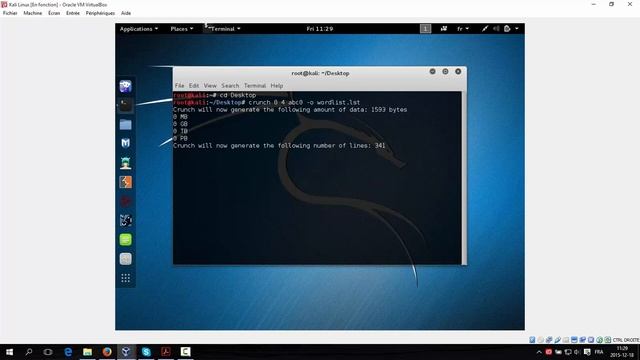Click the terminal title bar root@kali: ~/Desktop
Image resolution: width=640 pixels, height=360 pixels.
[320, 73]
